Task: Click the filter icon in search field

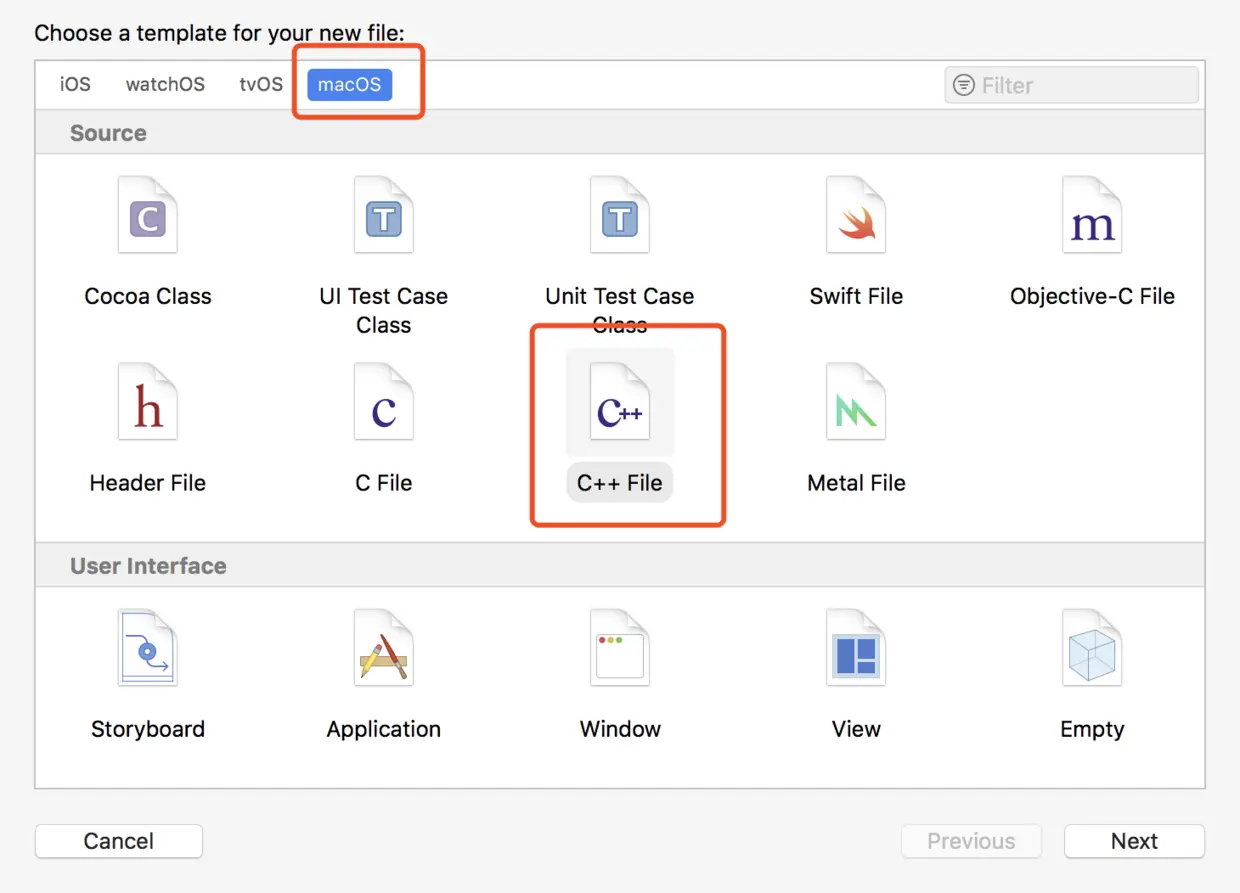Action: pyautogui.click(x=964, y=85)
